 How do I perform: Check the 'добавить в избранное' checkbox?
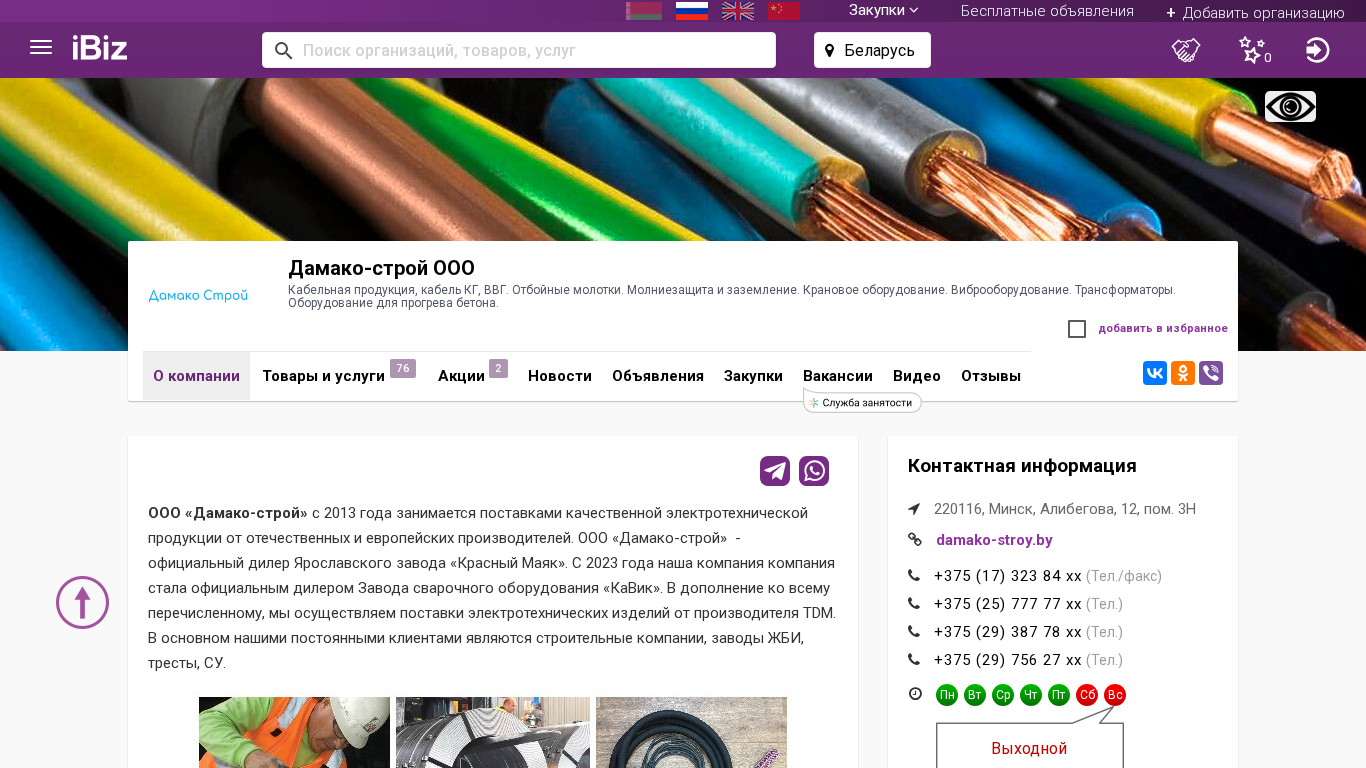click(x=1077, y=329)
